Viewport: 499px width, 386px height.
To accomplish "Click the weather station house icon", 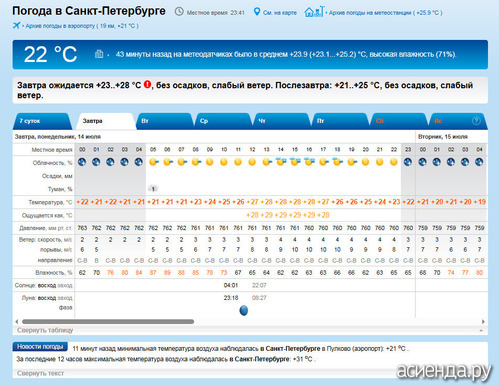I will pos(314,12).
